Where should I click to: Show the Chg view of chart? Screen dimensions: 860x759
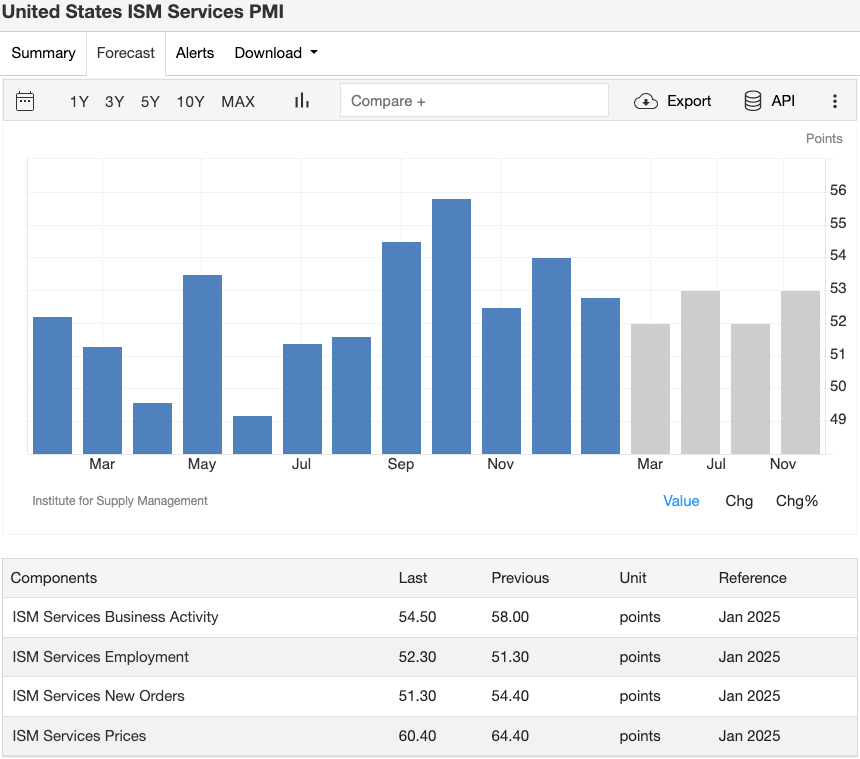(739, 501)
